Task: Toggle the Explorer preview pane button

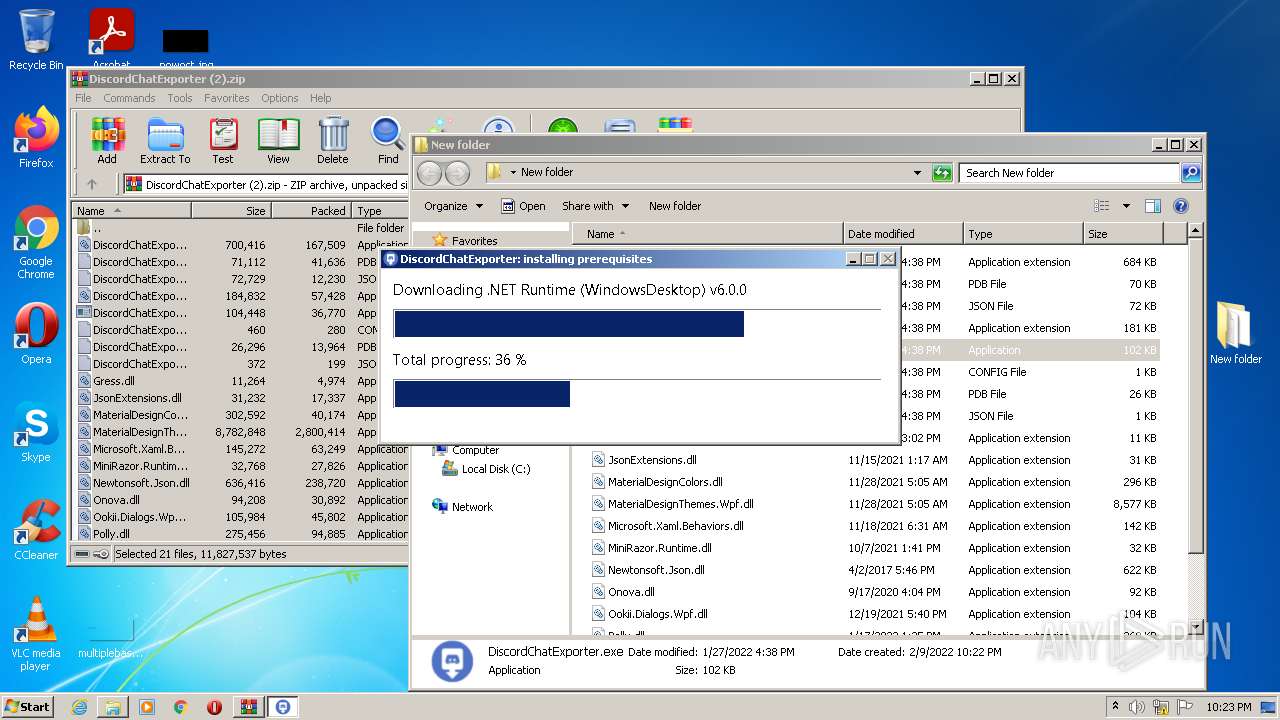Action: (x=1152, y=206)
